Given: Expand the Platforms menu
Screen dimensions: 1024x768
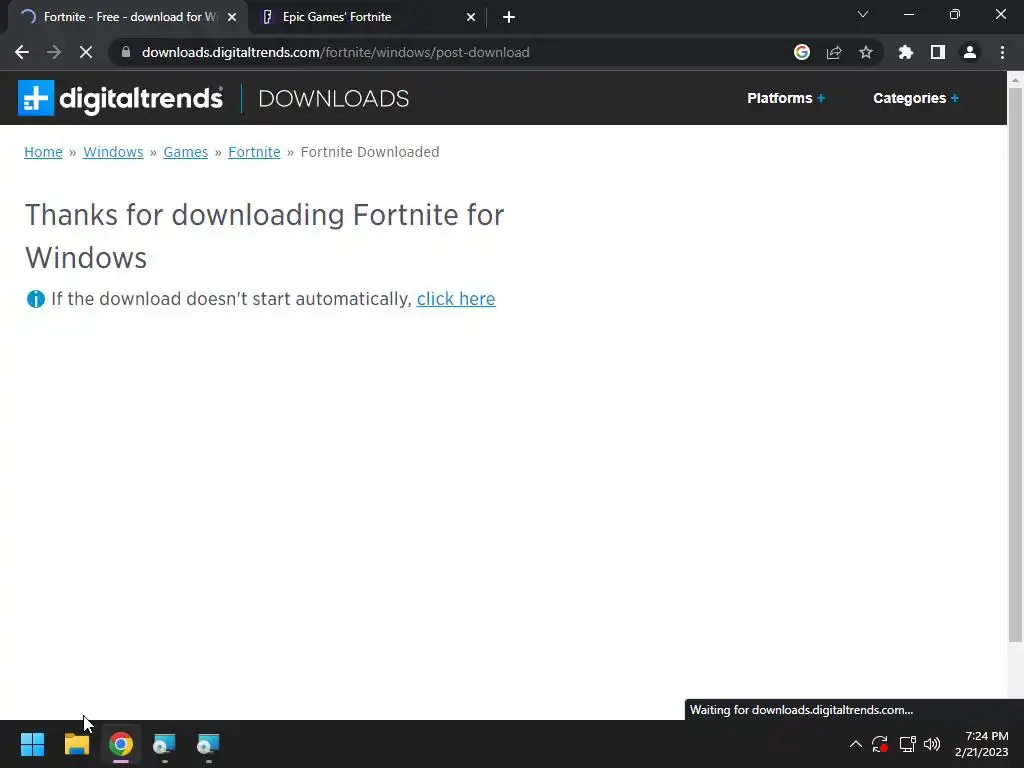Looking at the screenshot, I should [786, 98].
